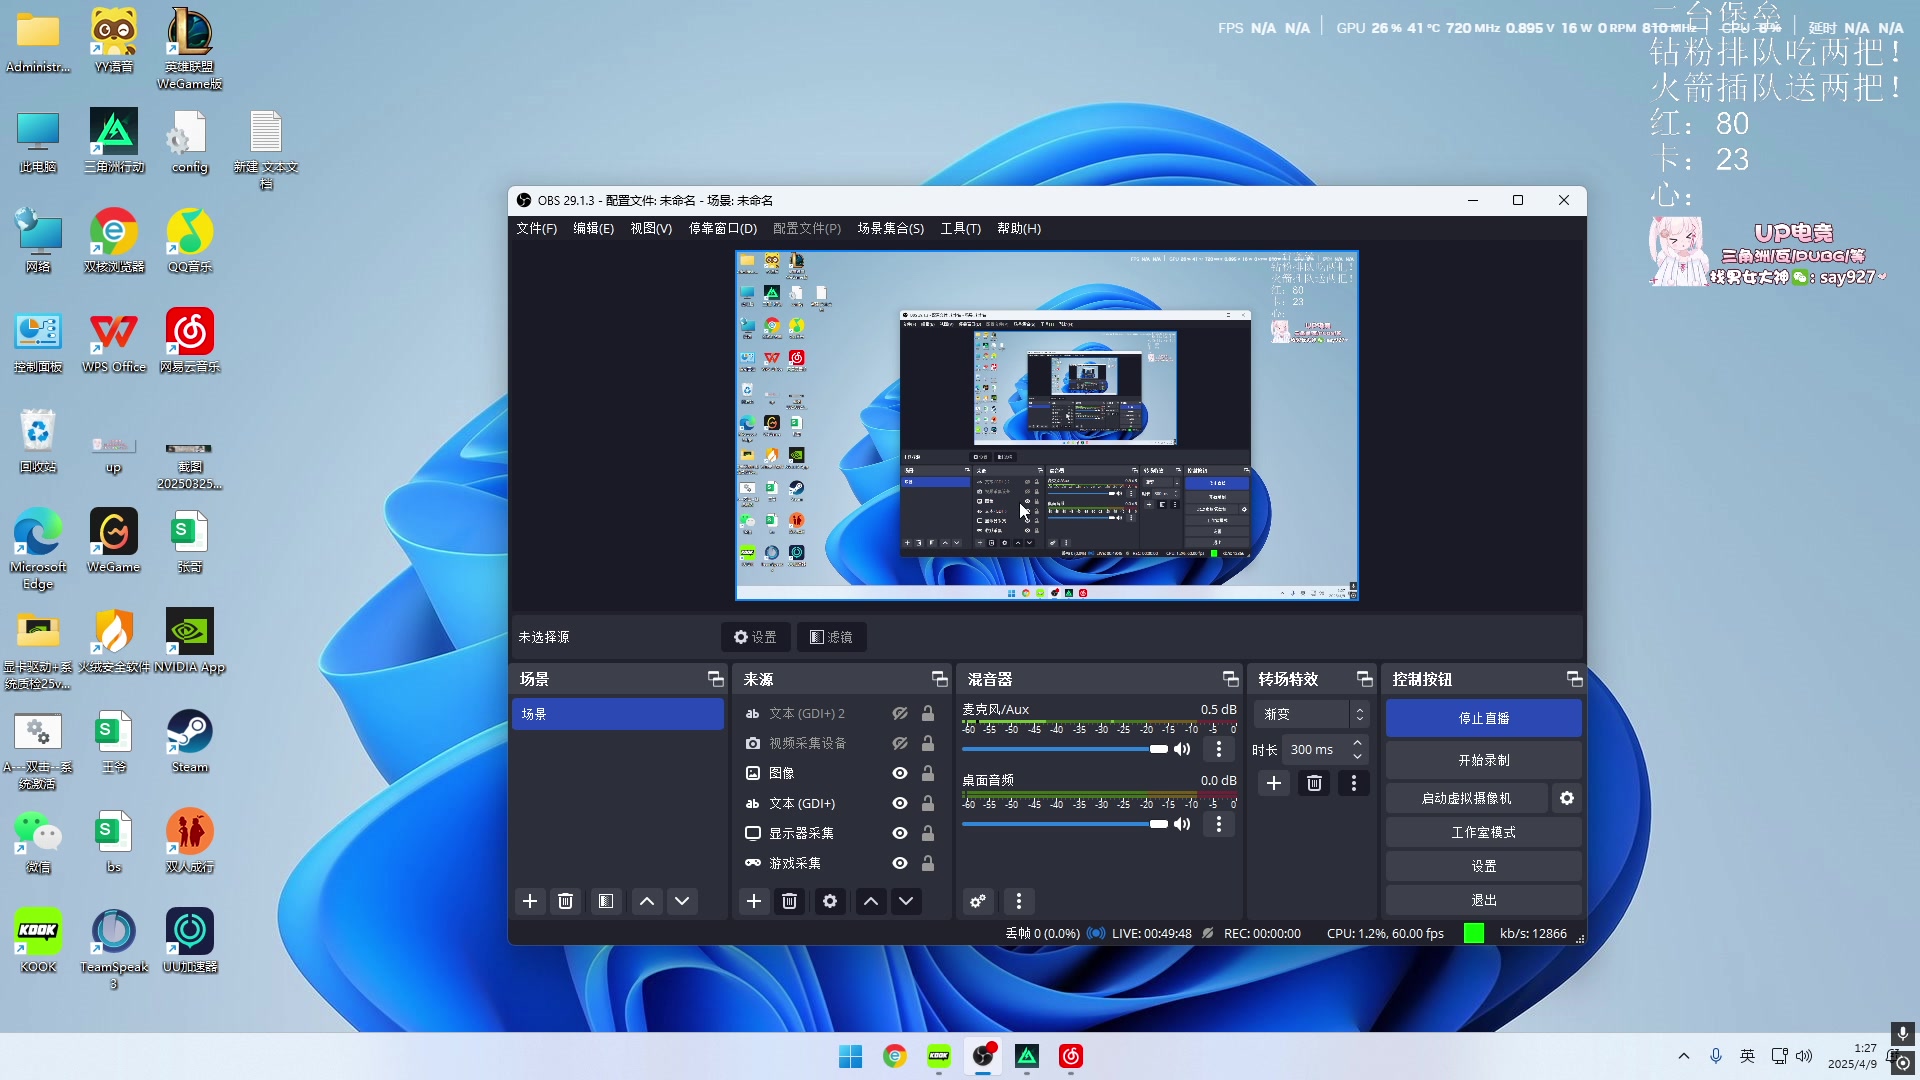Open the 渐变 transition dropdown
The height and width of the screenshot is (1080, 1920).
(1311, 714)
